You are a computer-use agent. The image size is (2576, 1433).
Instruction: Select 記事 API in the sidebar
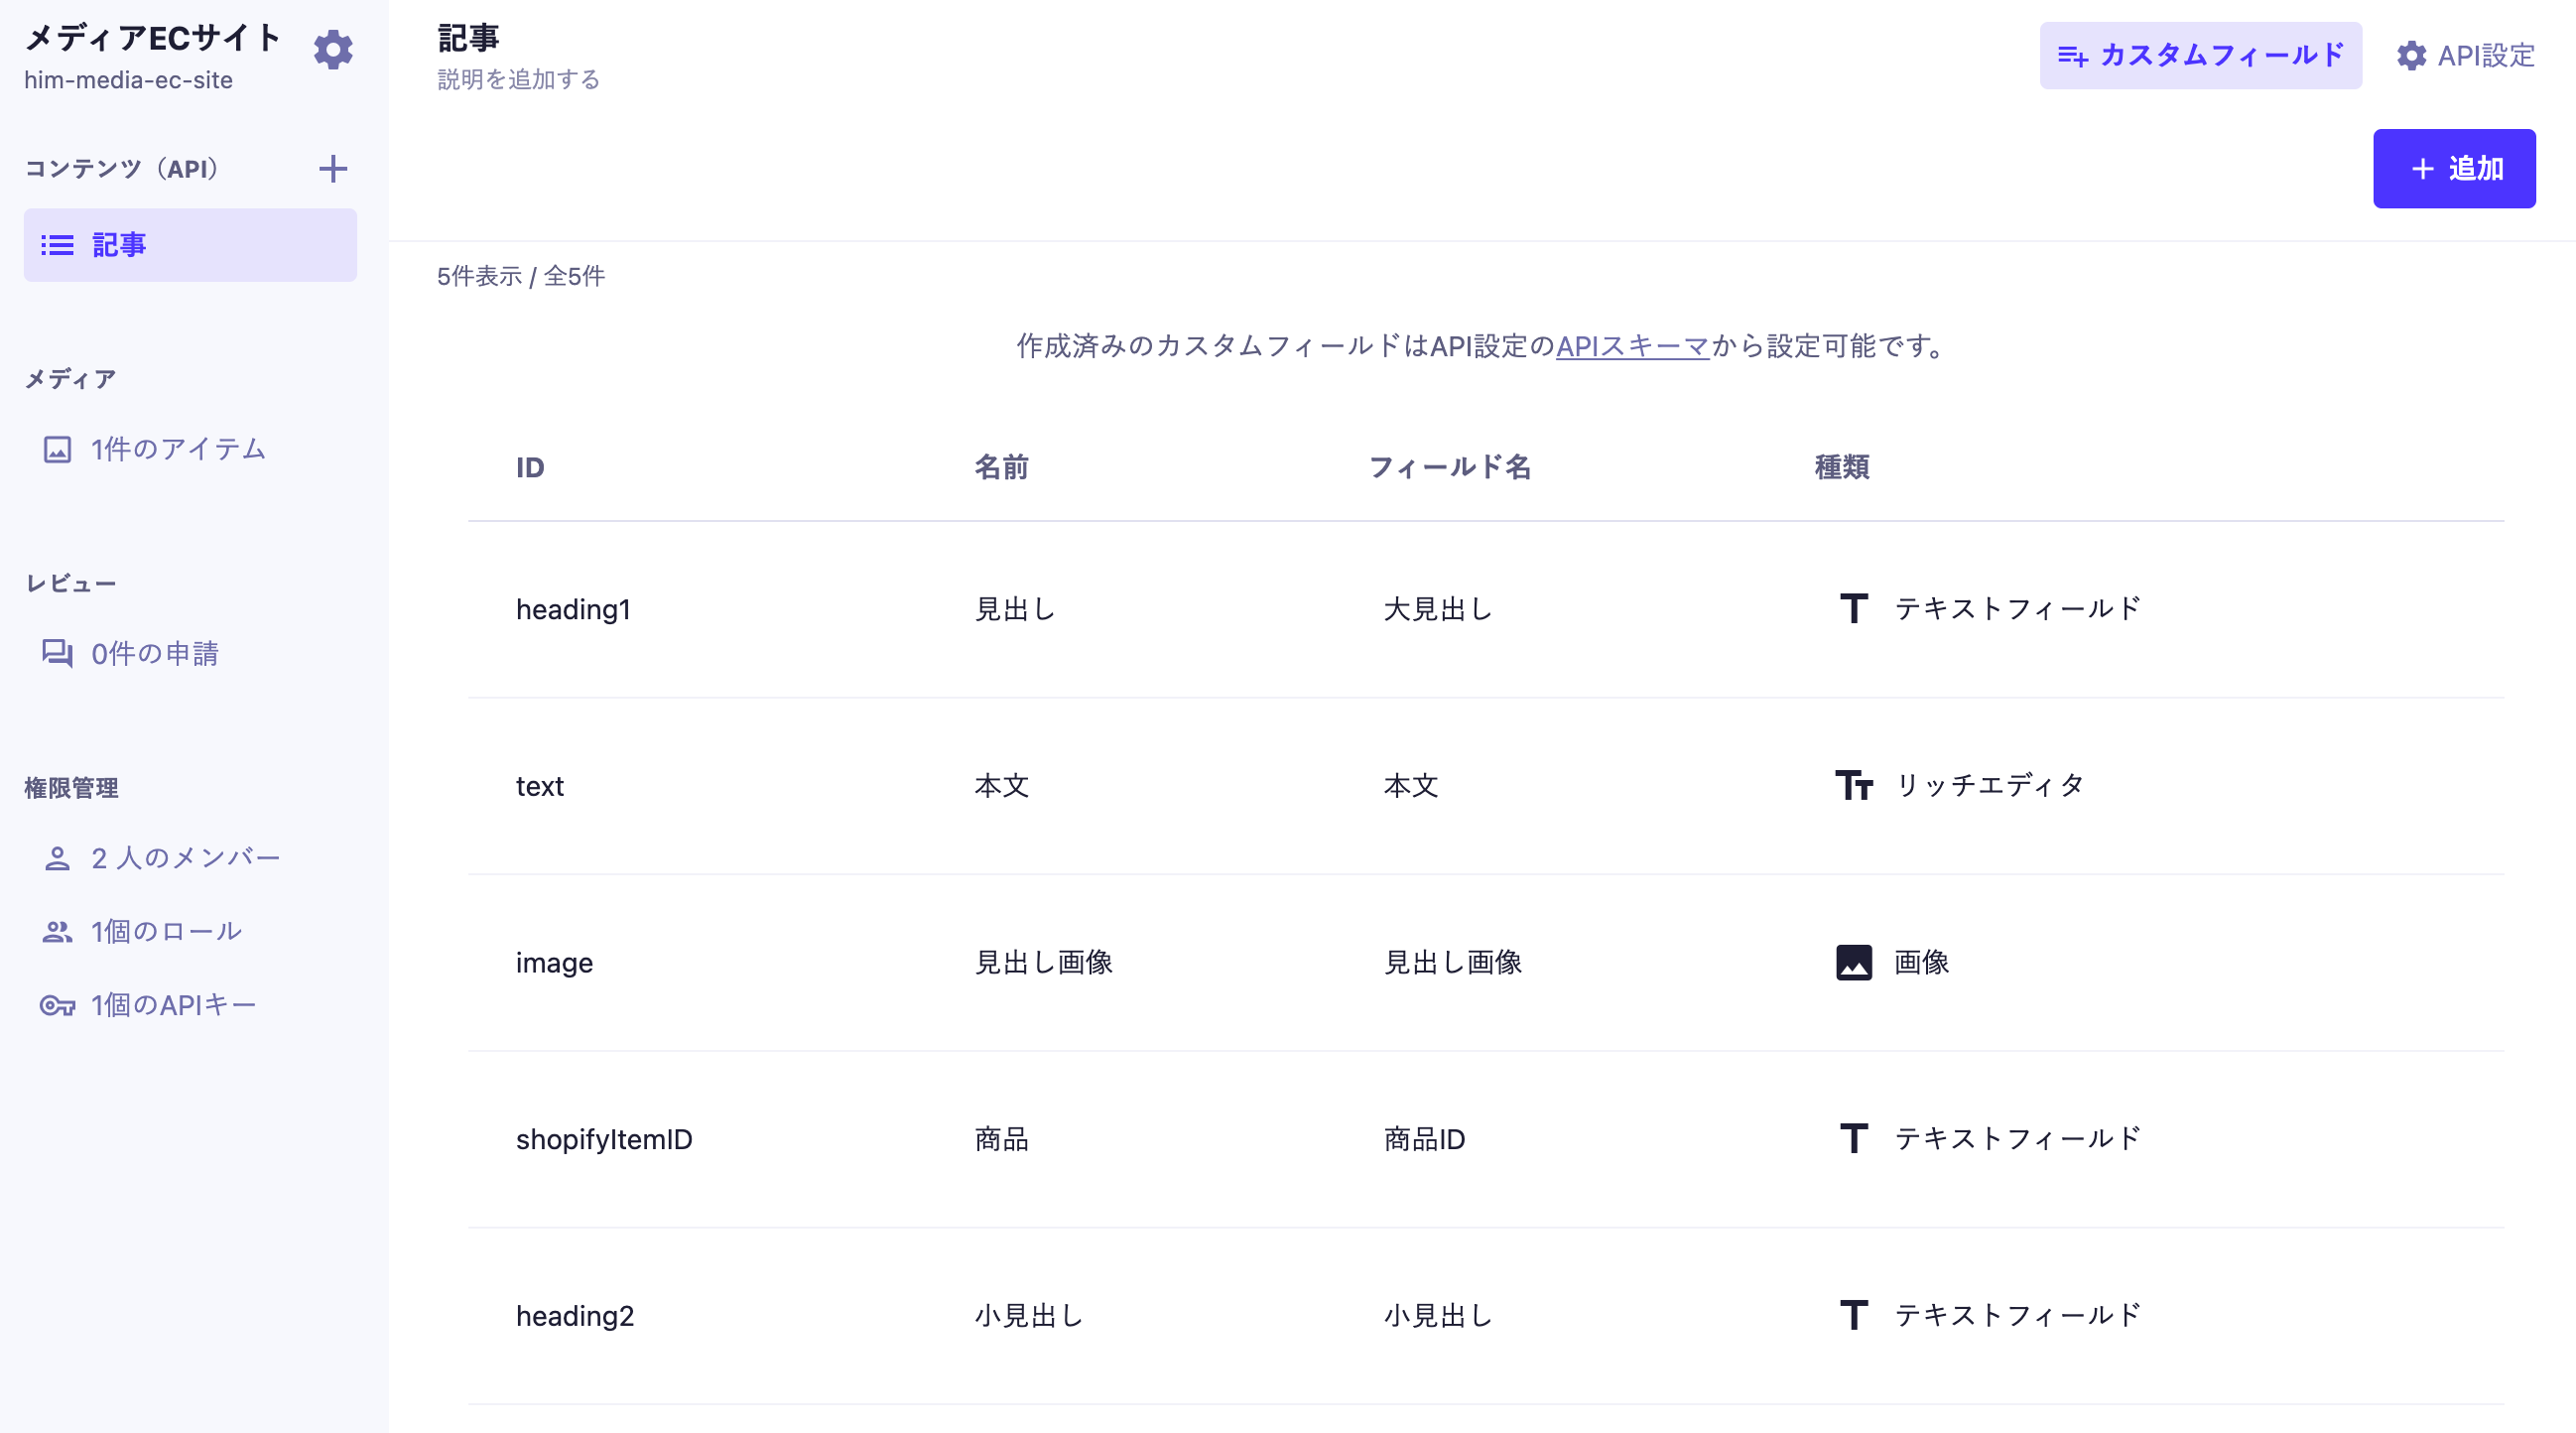[x=190, y=245]
